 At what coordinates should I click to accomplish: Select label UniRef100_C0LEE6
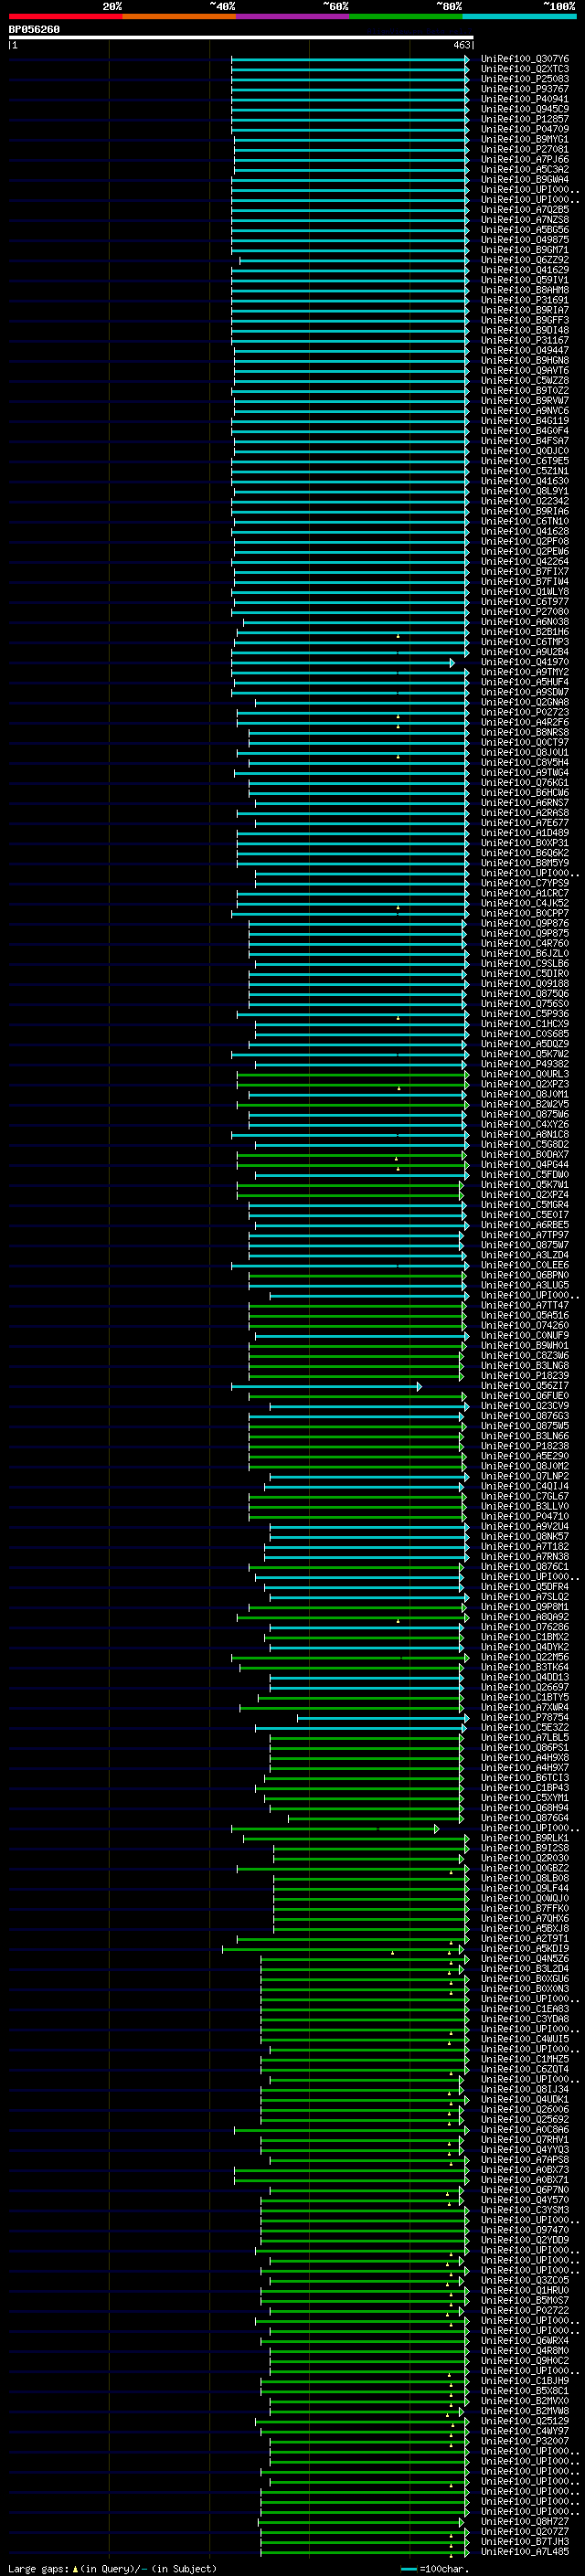[x=525, y=1265]
